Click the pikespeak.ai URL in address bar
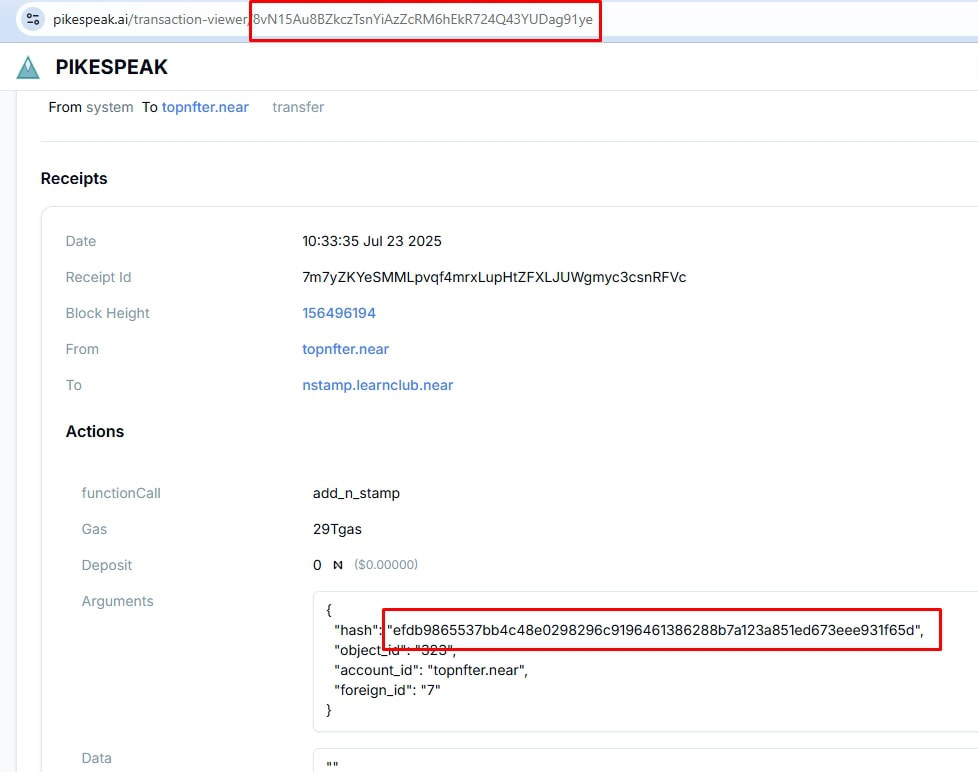This screenshot has height=772, width=978. (x=322, y=19)
